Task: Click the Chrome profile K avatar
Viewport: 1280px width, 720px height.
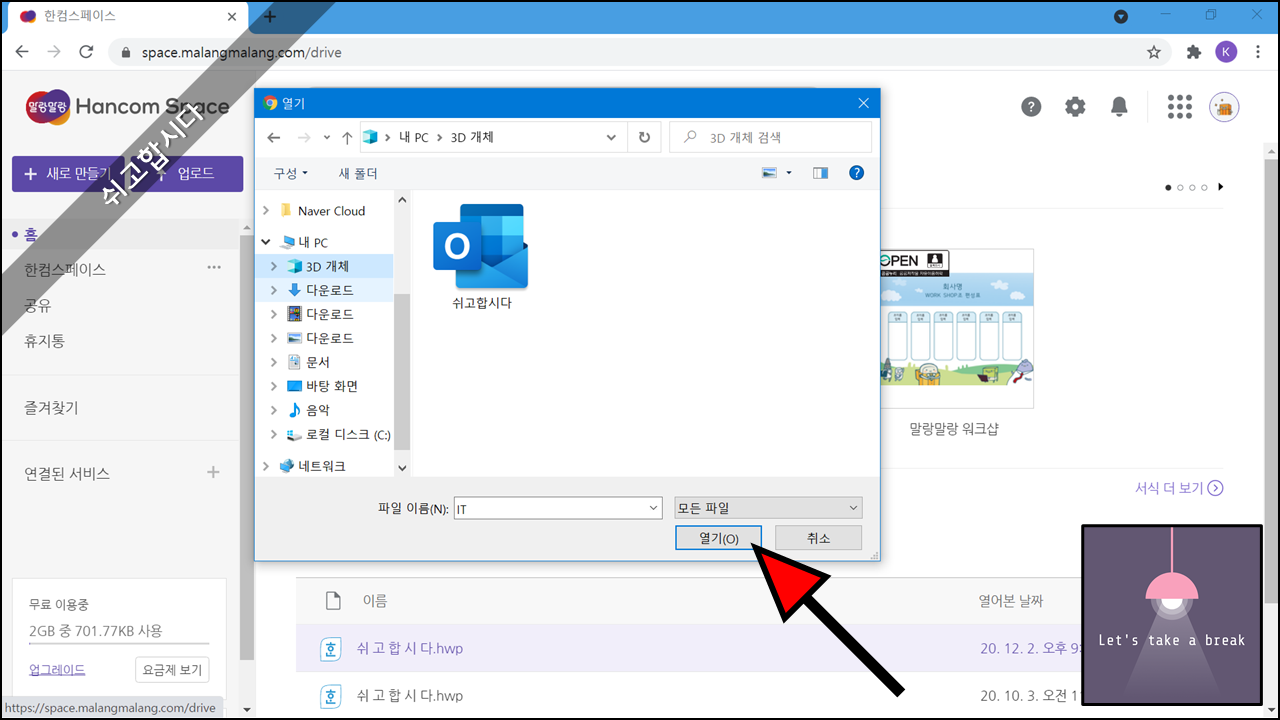Action: click(x=1226, y=52)
